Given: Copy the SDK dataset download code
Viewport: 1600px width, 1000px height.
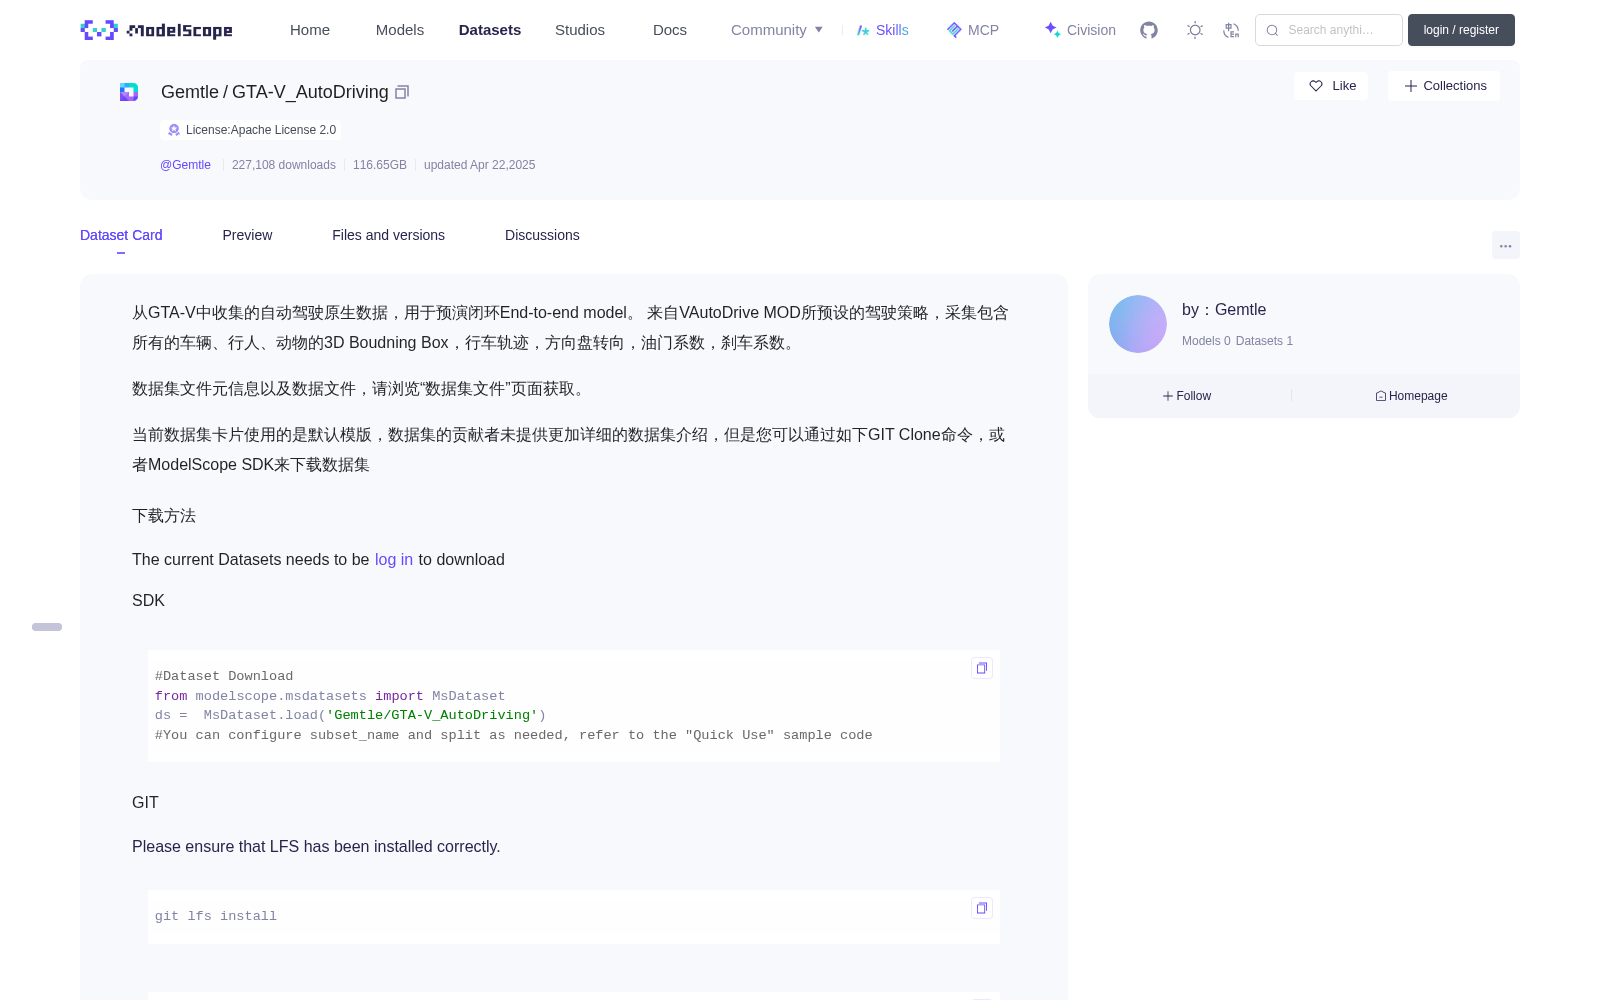Looking at the screenshot, I should click(982, 668).
